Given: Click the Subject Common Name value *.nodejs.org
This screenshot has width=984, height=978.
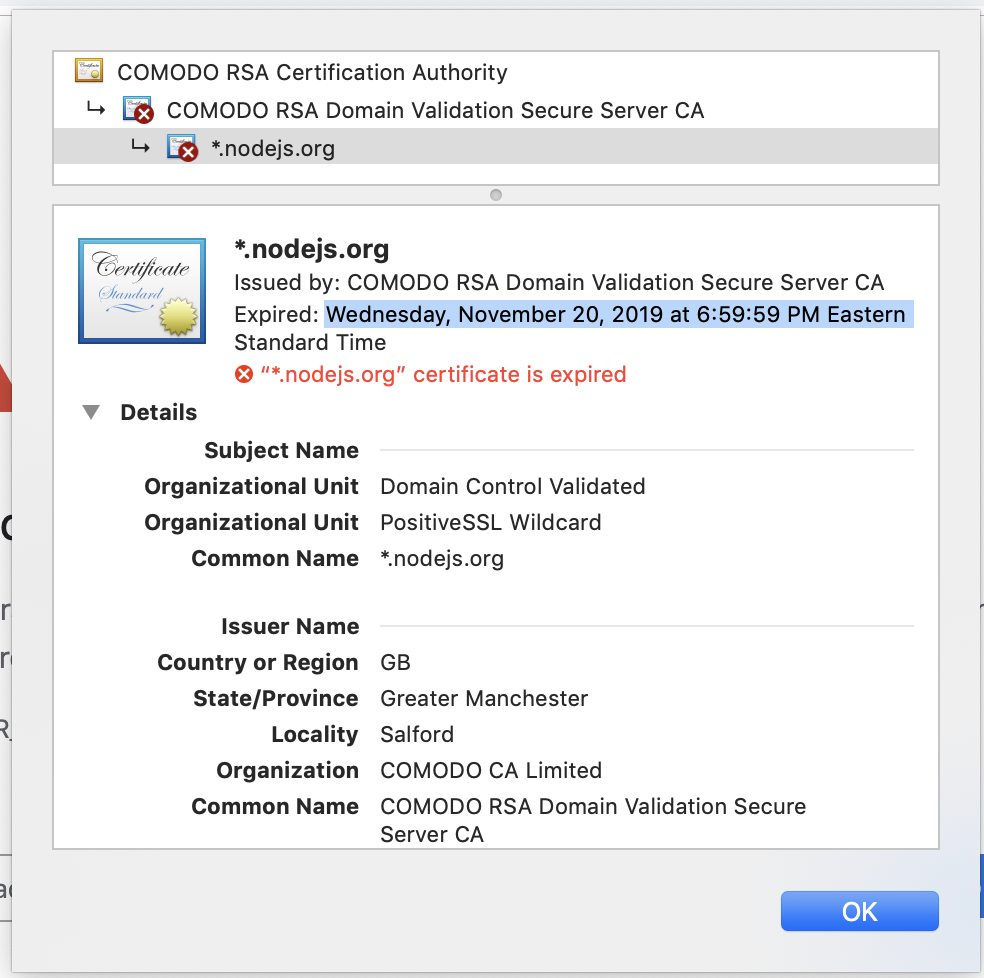Looking at the screenshot, I should tap(442, 559).
